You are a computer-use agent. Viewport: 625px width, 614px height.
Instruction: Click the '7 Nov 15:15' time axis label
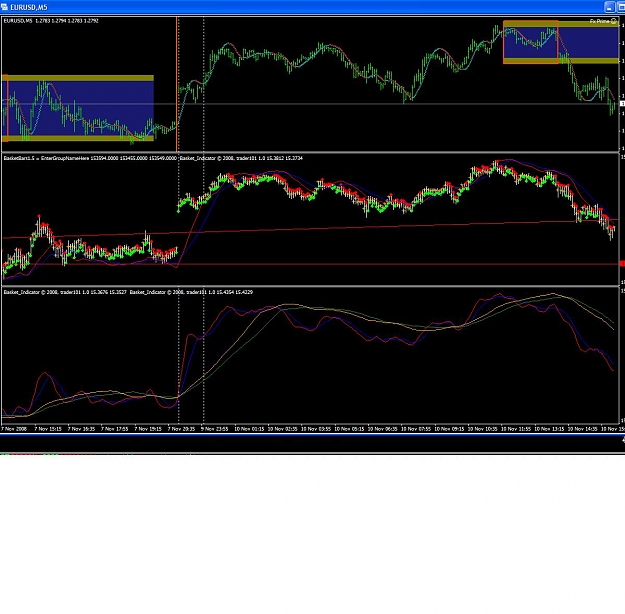tap(48, 429)
